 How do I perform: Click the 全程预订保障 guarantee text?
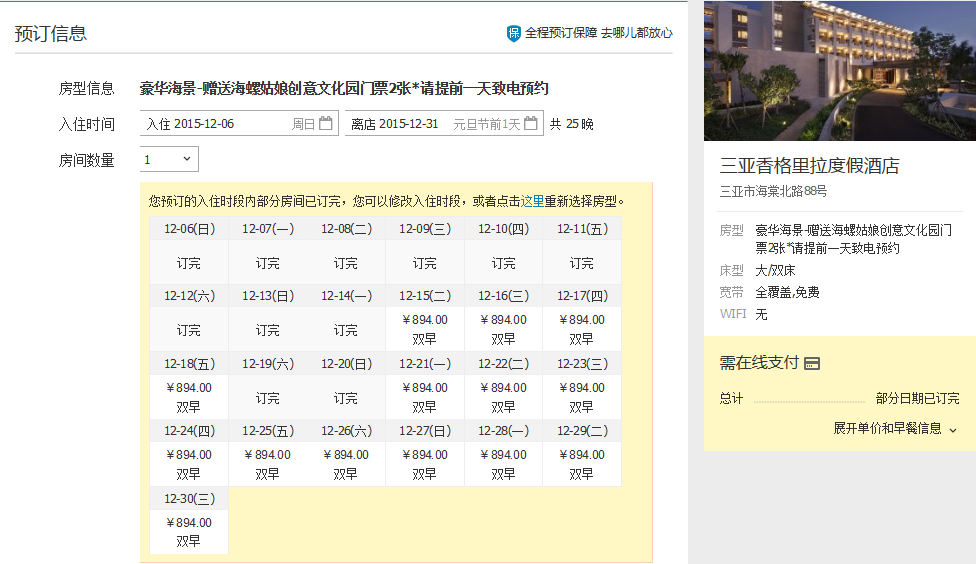click(x=560, y=33)
